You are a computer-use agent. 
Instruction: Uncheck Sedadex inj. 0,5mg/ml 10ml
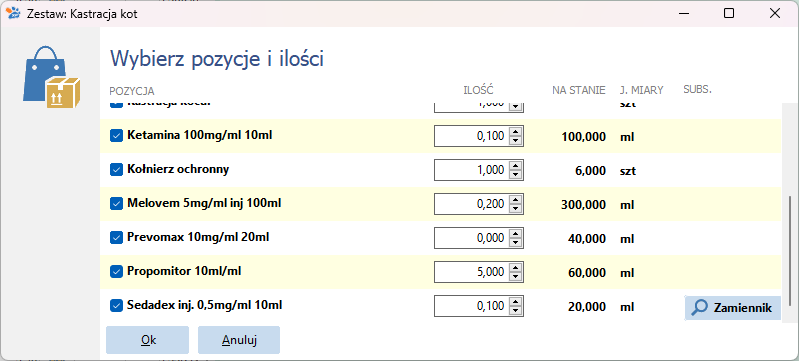117,306
